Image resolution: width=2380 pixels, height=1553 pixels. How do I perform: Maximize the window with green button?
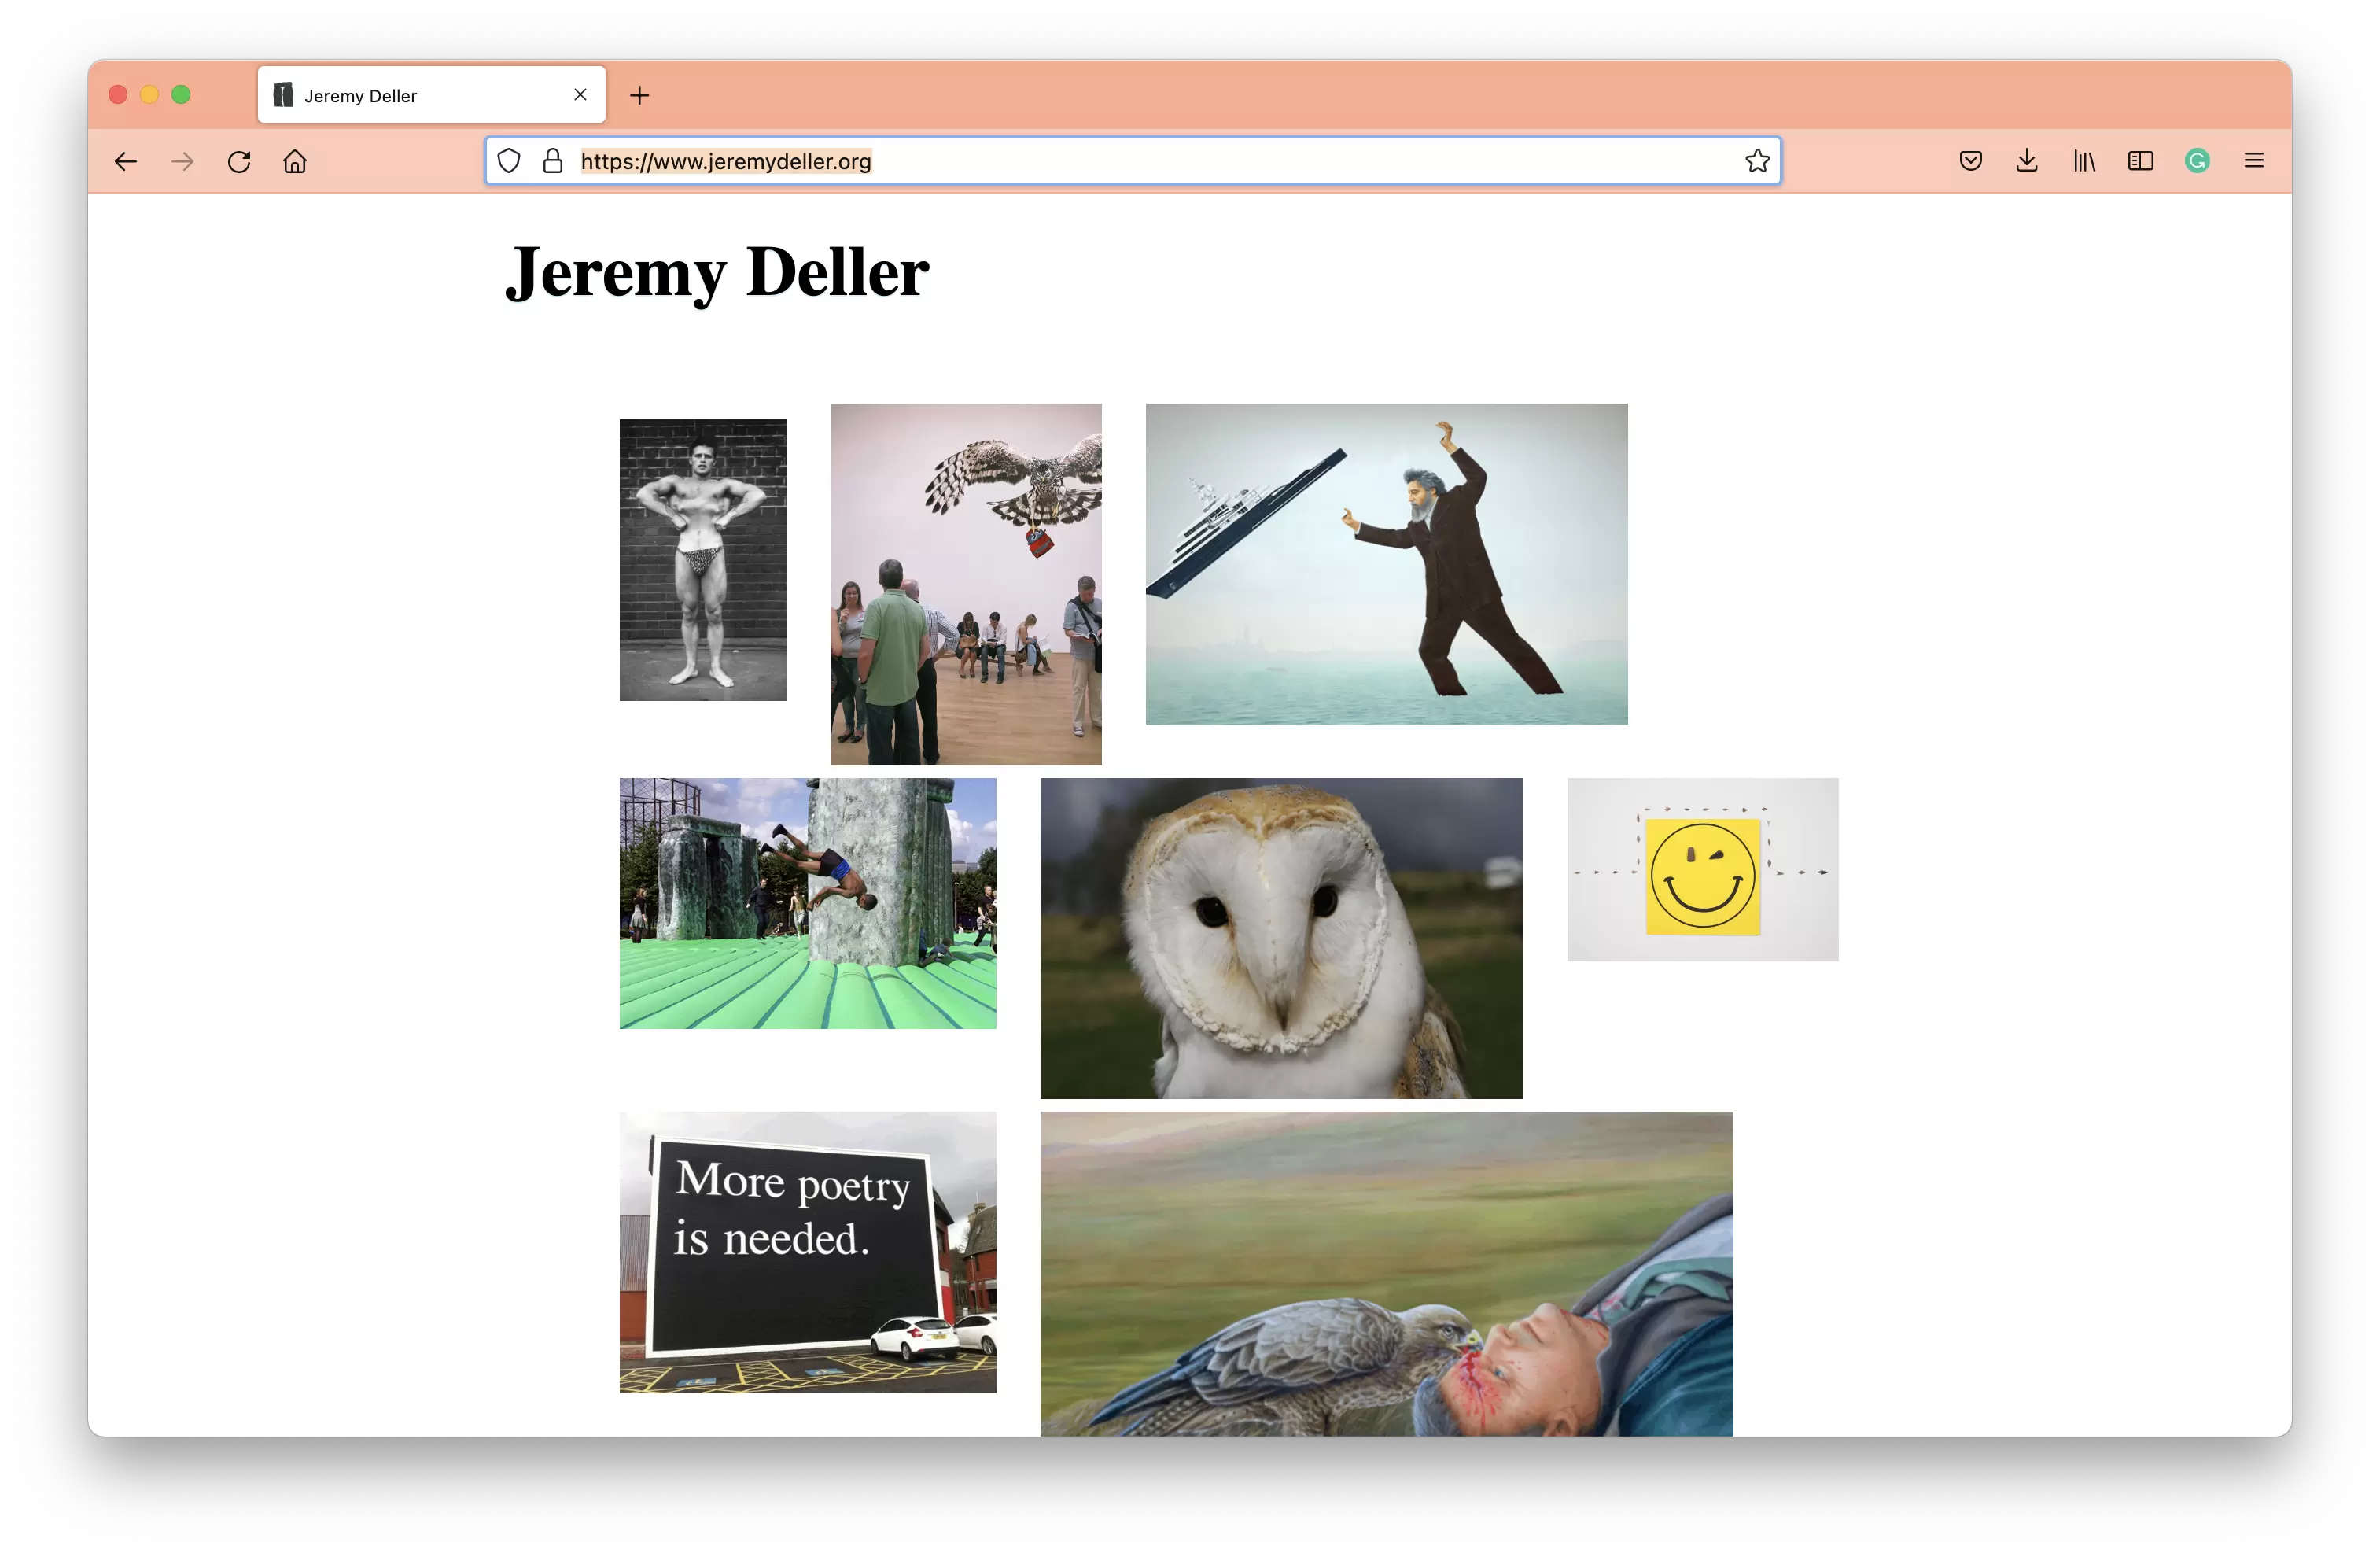point(181,95)
